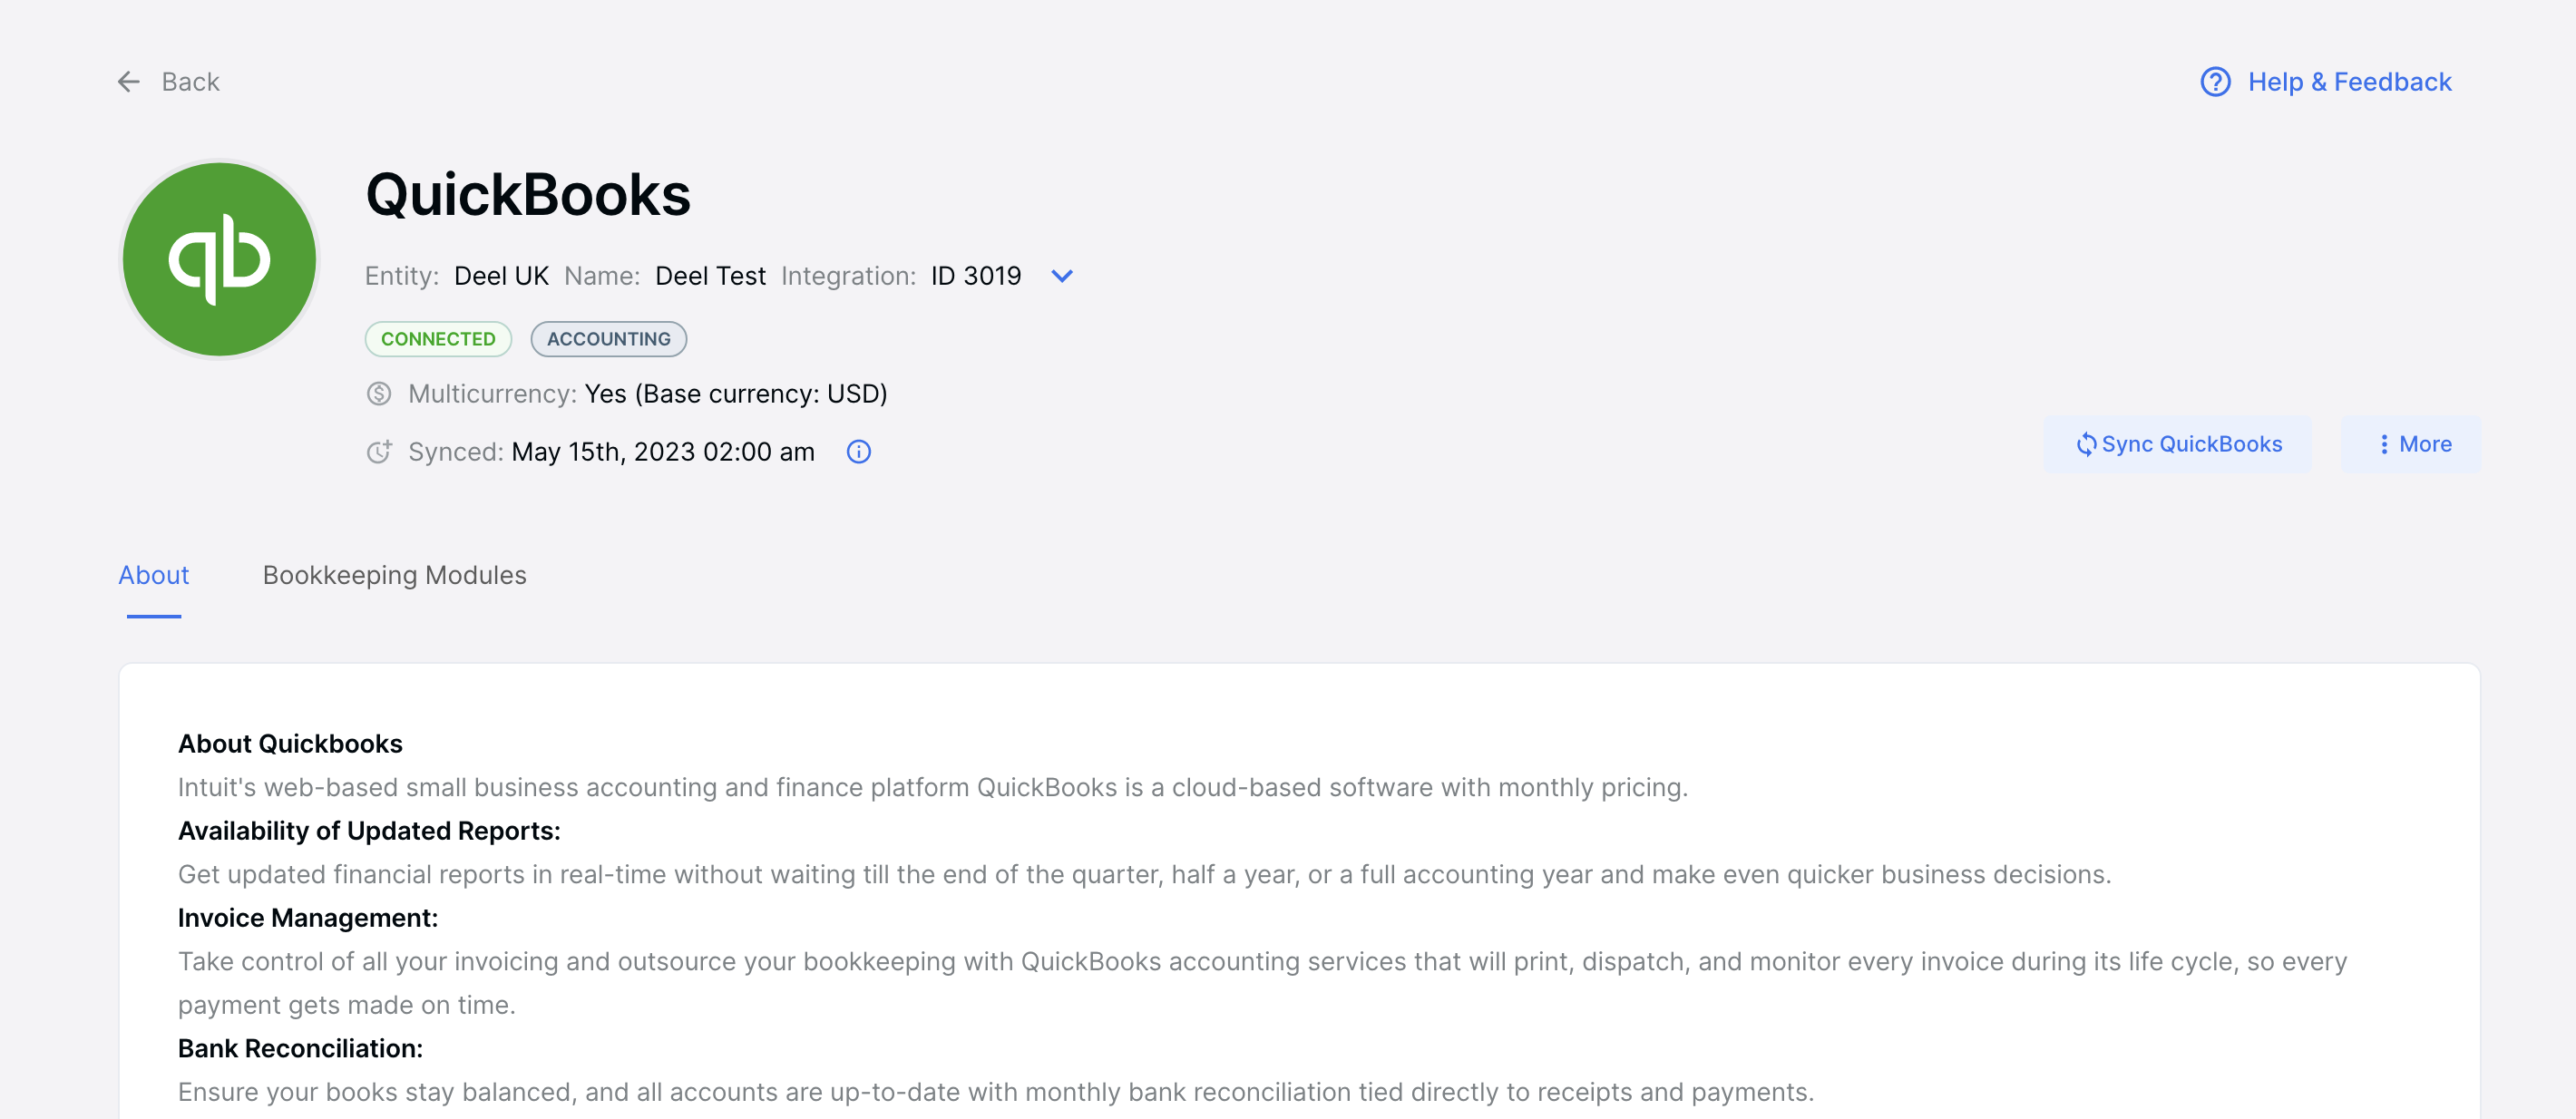Click the QuickBooks page title
2576x1119 pixels.
pyautogui.click(x=528, y=194)
